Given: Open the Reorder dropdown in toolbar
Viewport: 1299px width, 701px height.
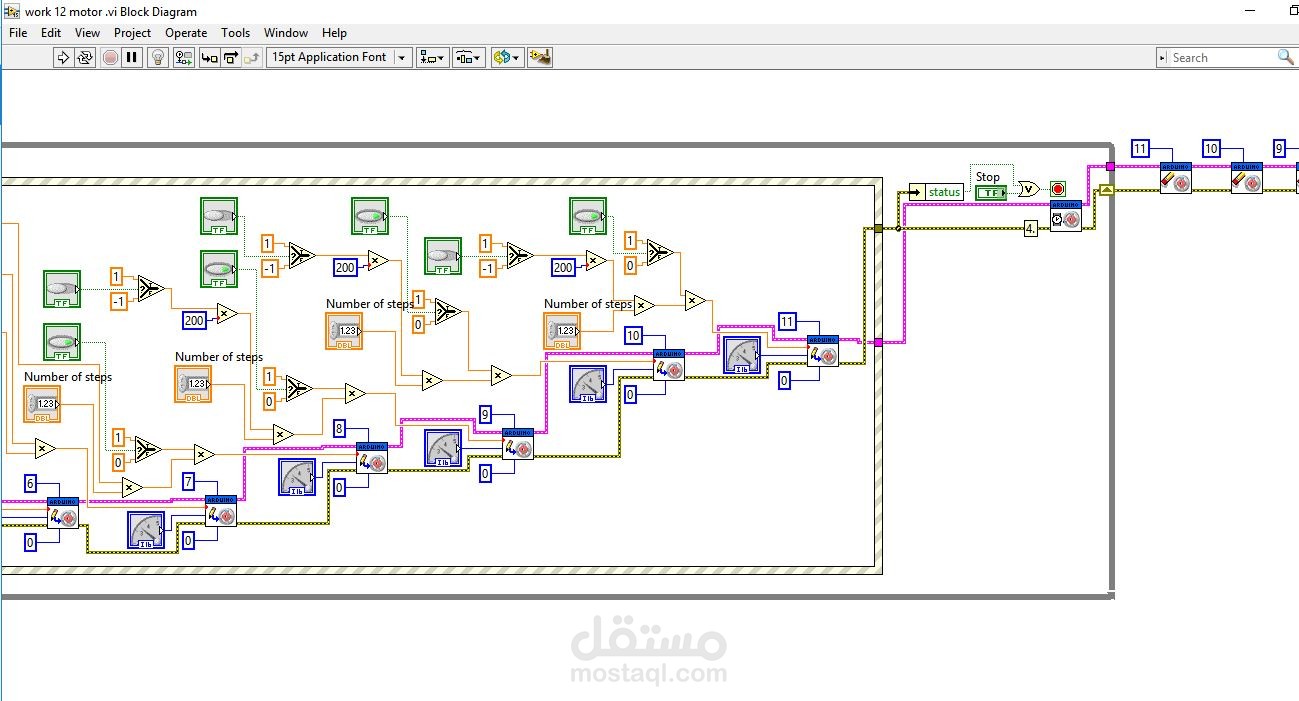Looking at the screenshot, I should [x=507, y=58].
